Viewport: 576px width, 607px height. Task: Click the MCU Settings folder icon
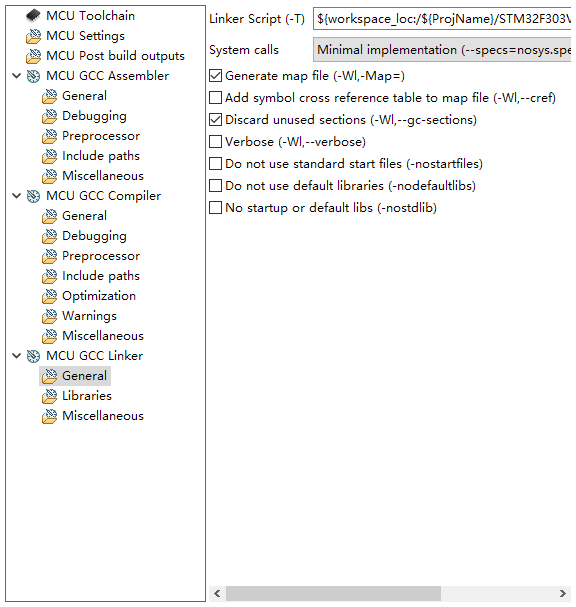[x=33, y=36]
